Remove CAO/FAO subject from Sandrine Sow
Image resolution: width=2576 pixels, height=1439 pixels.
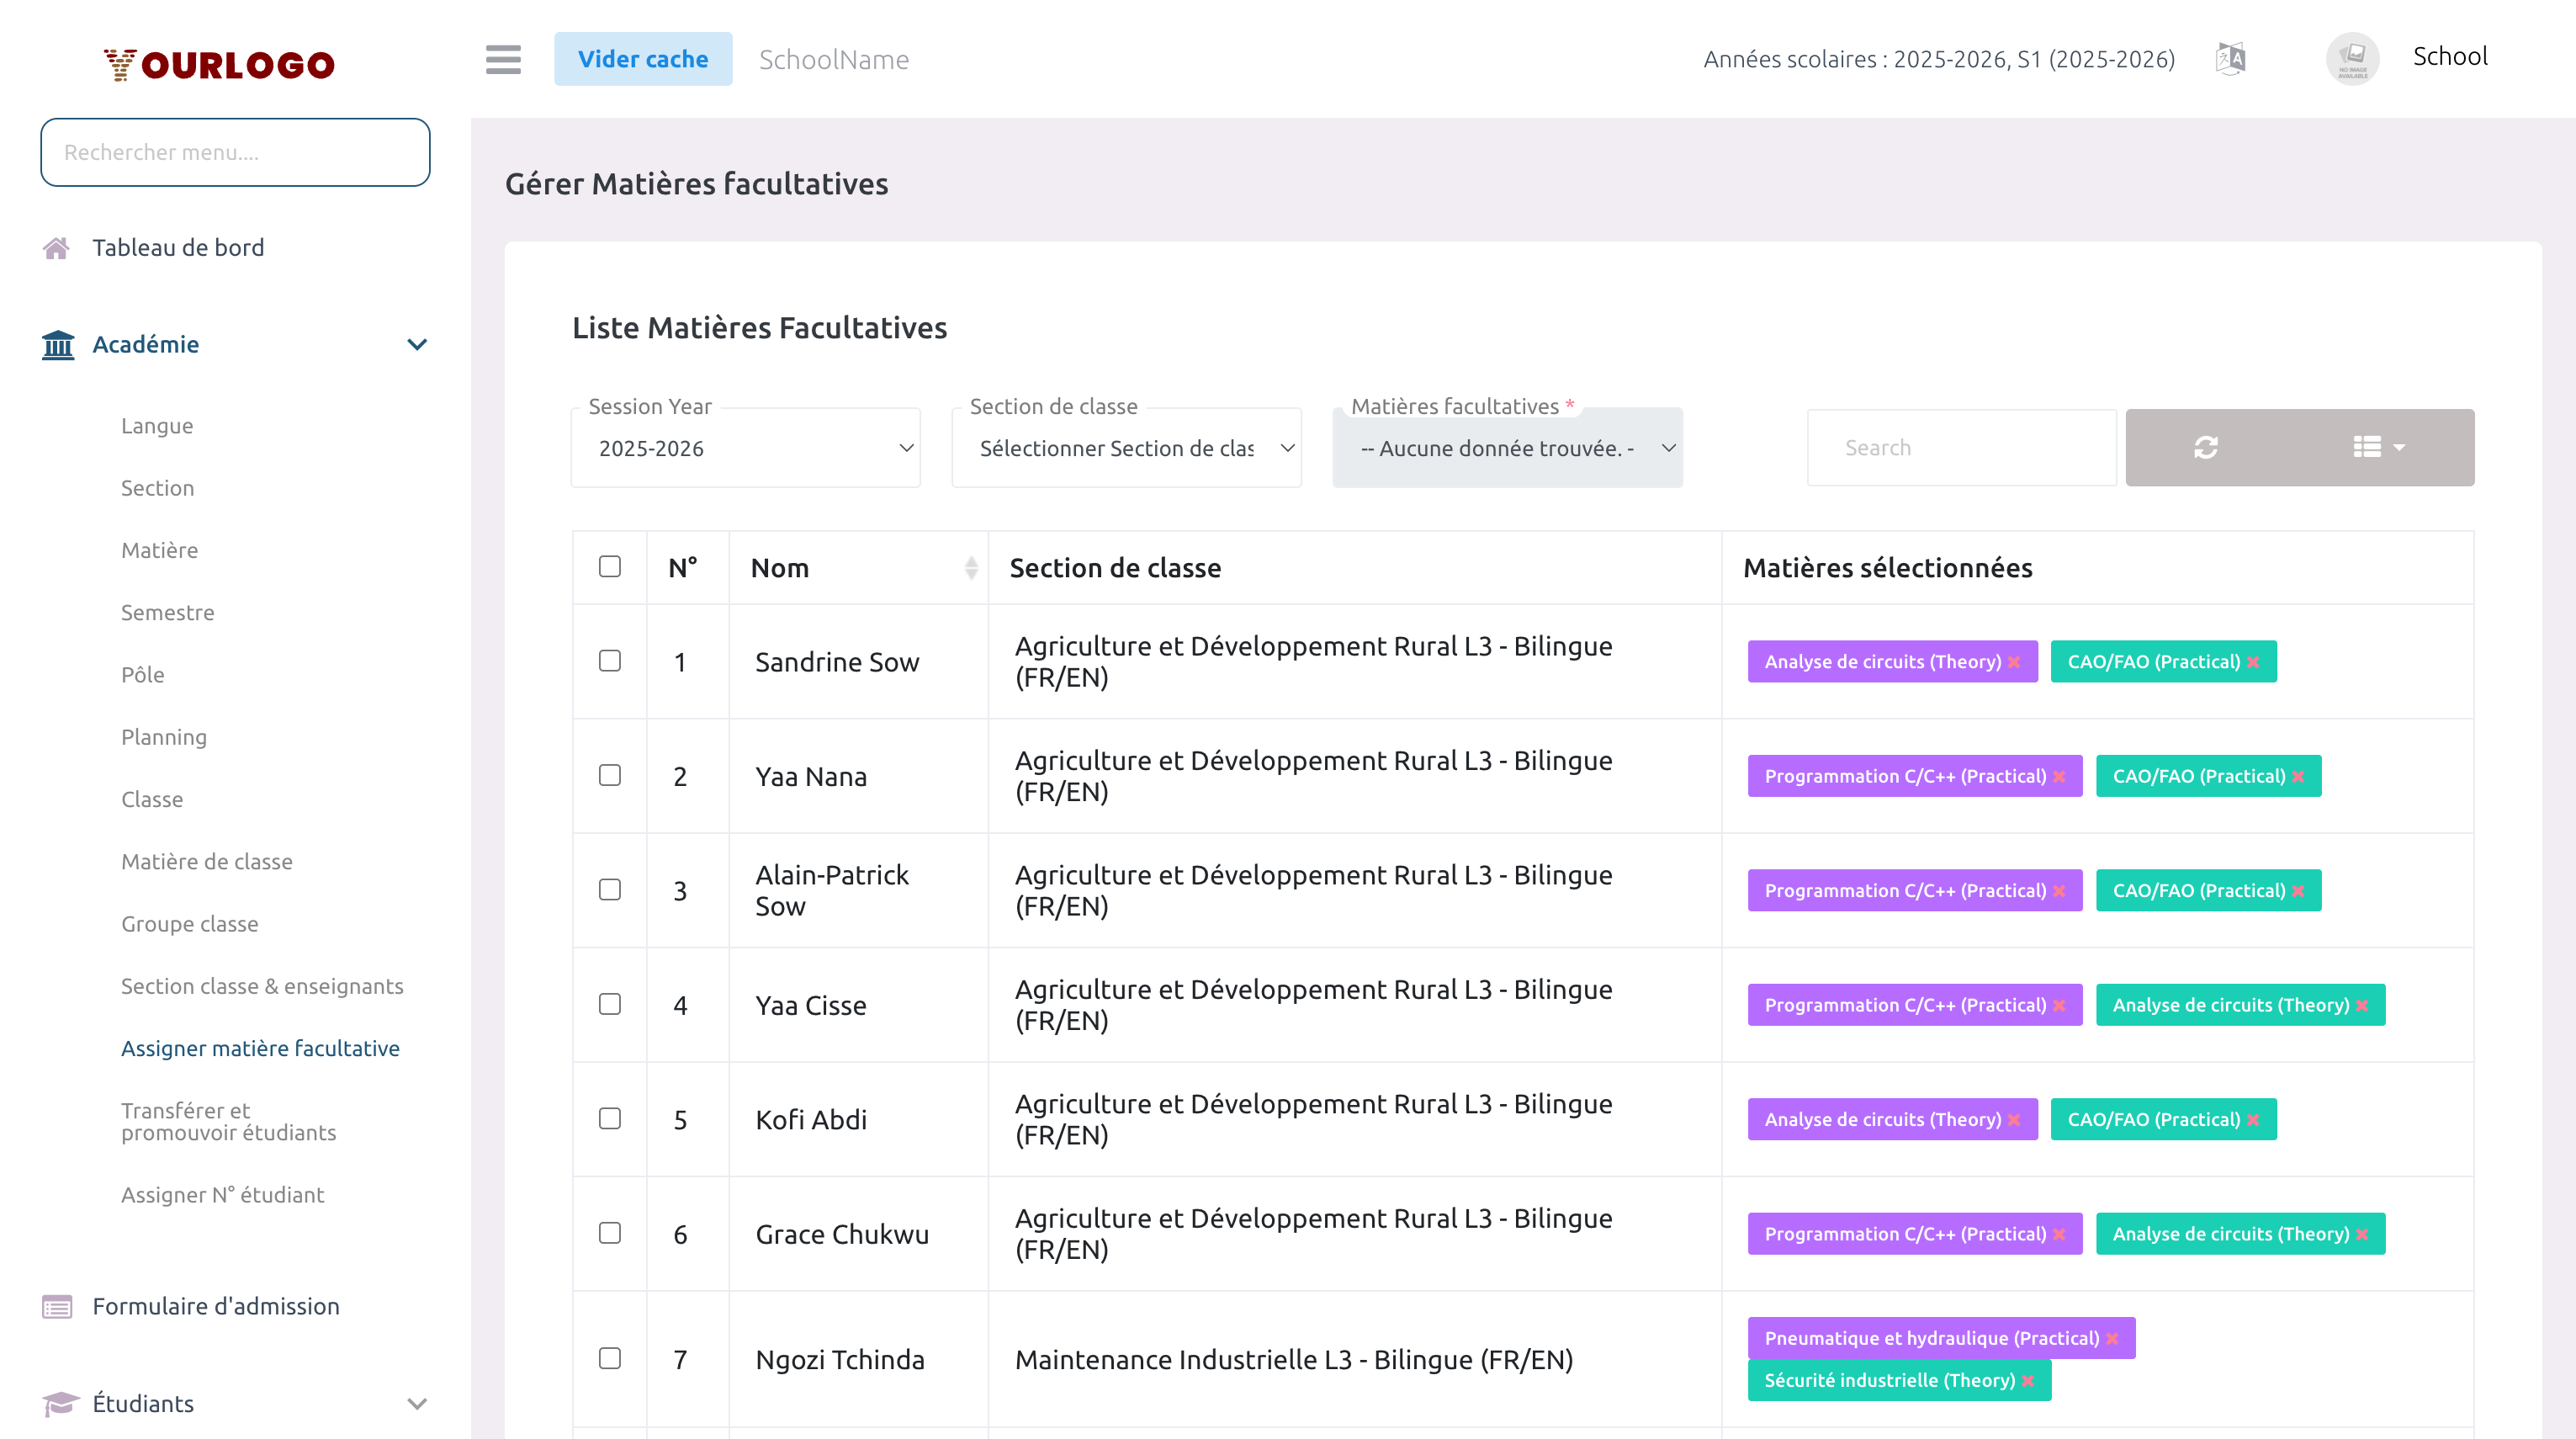point(2253,662)
